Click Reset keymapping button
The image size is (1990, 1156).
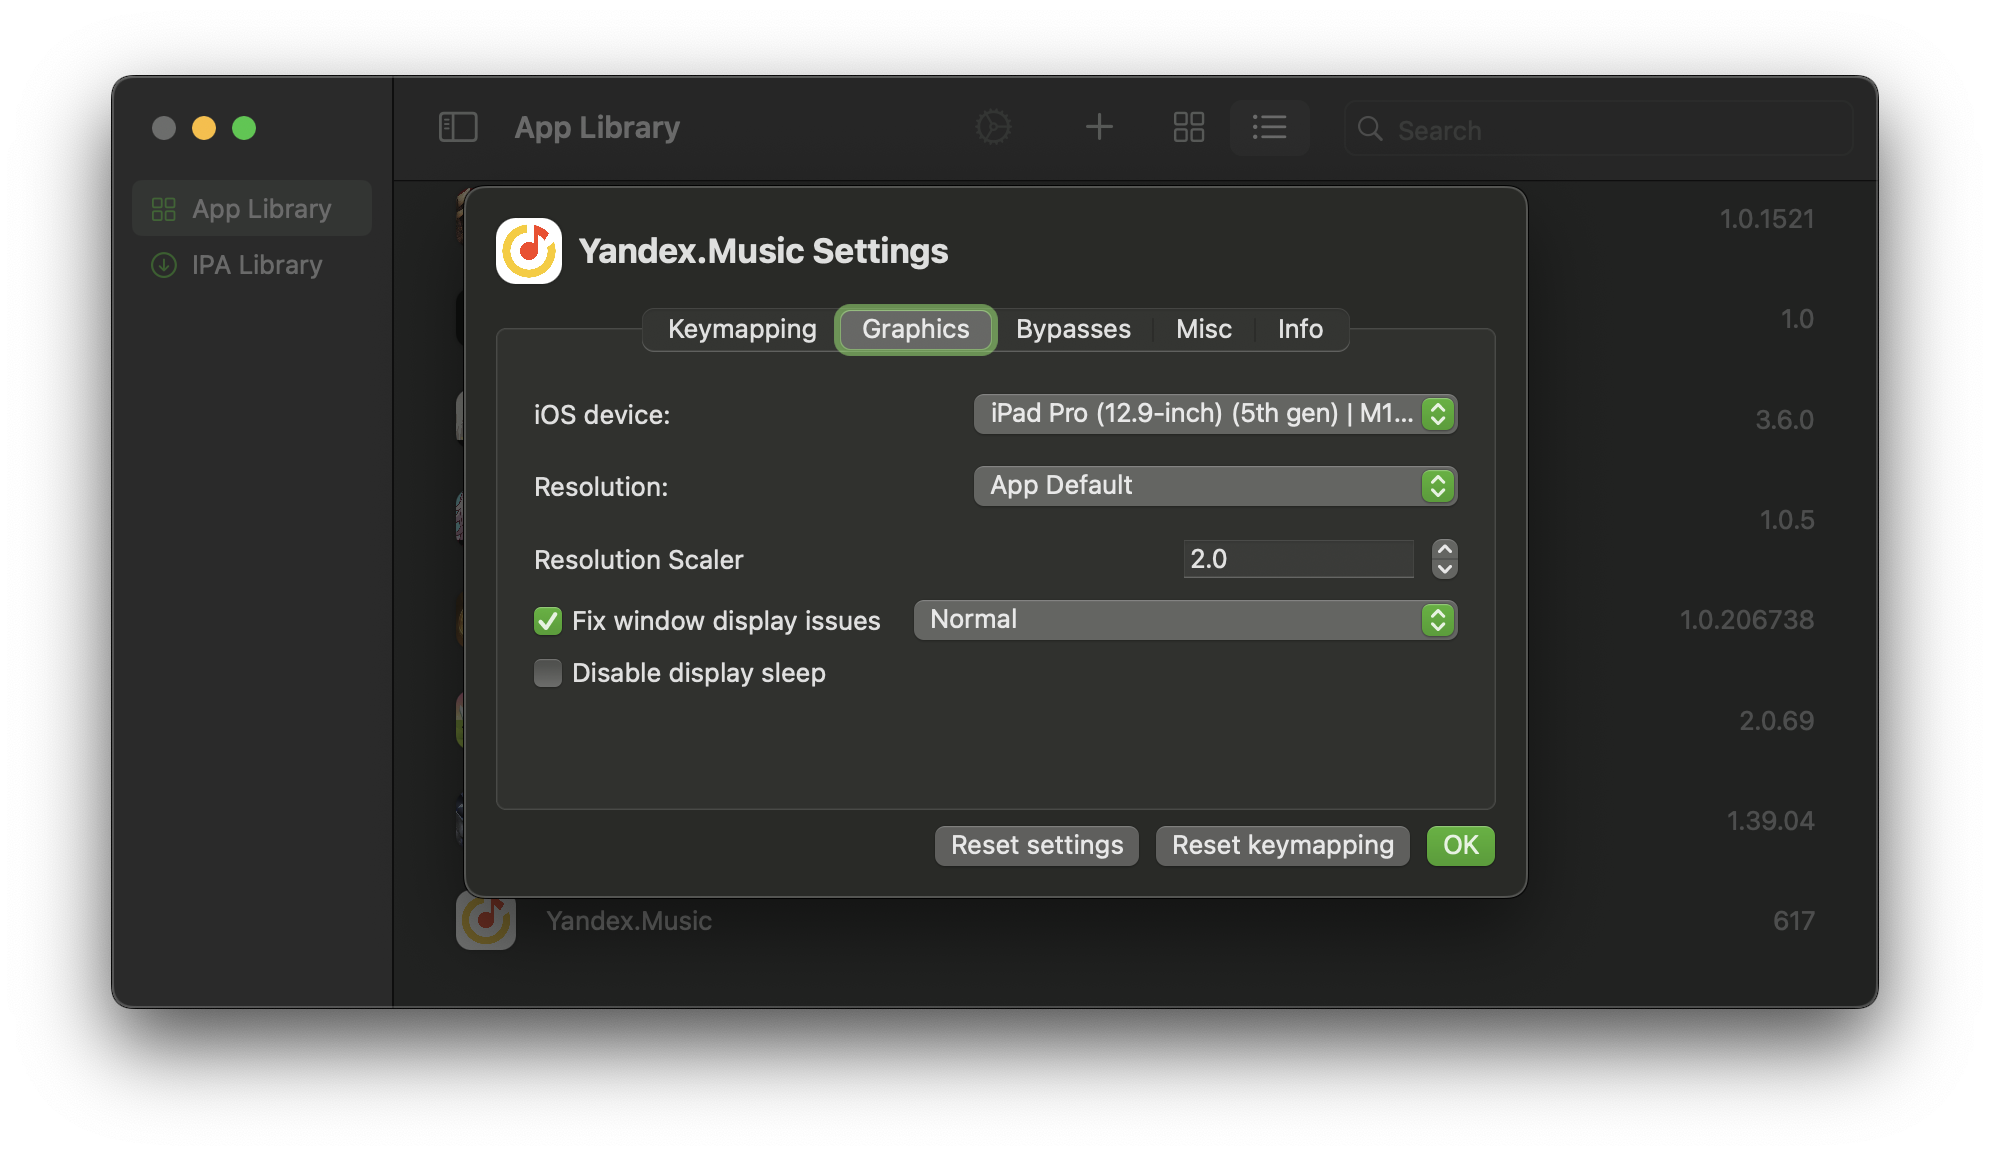point(1282,845)
